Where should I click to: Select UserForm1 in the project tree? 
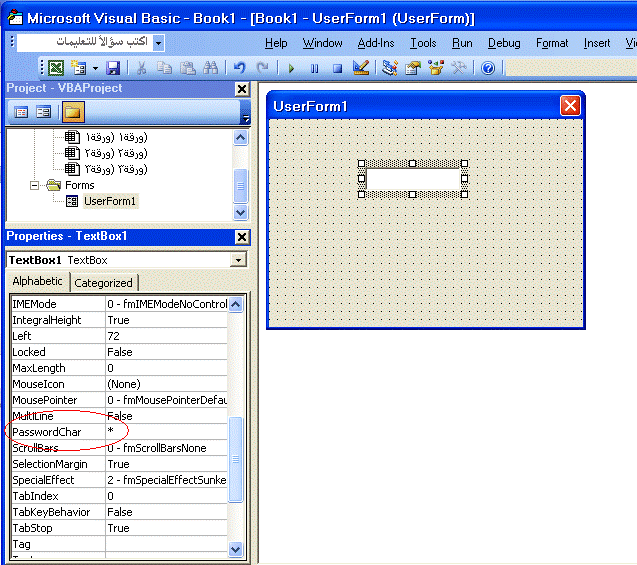coord(110,201)
